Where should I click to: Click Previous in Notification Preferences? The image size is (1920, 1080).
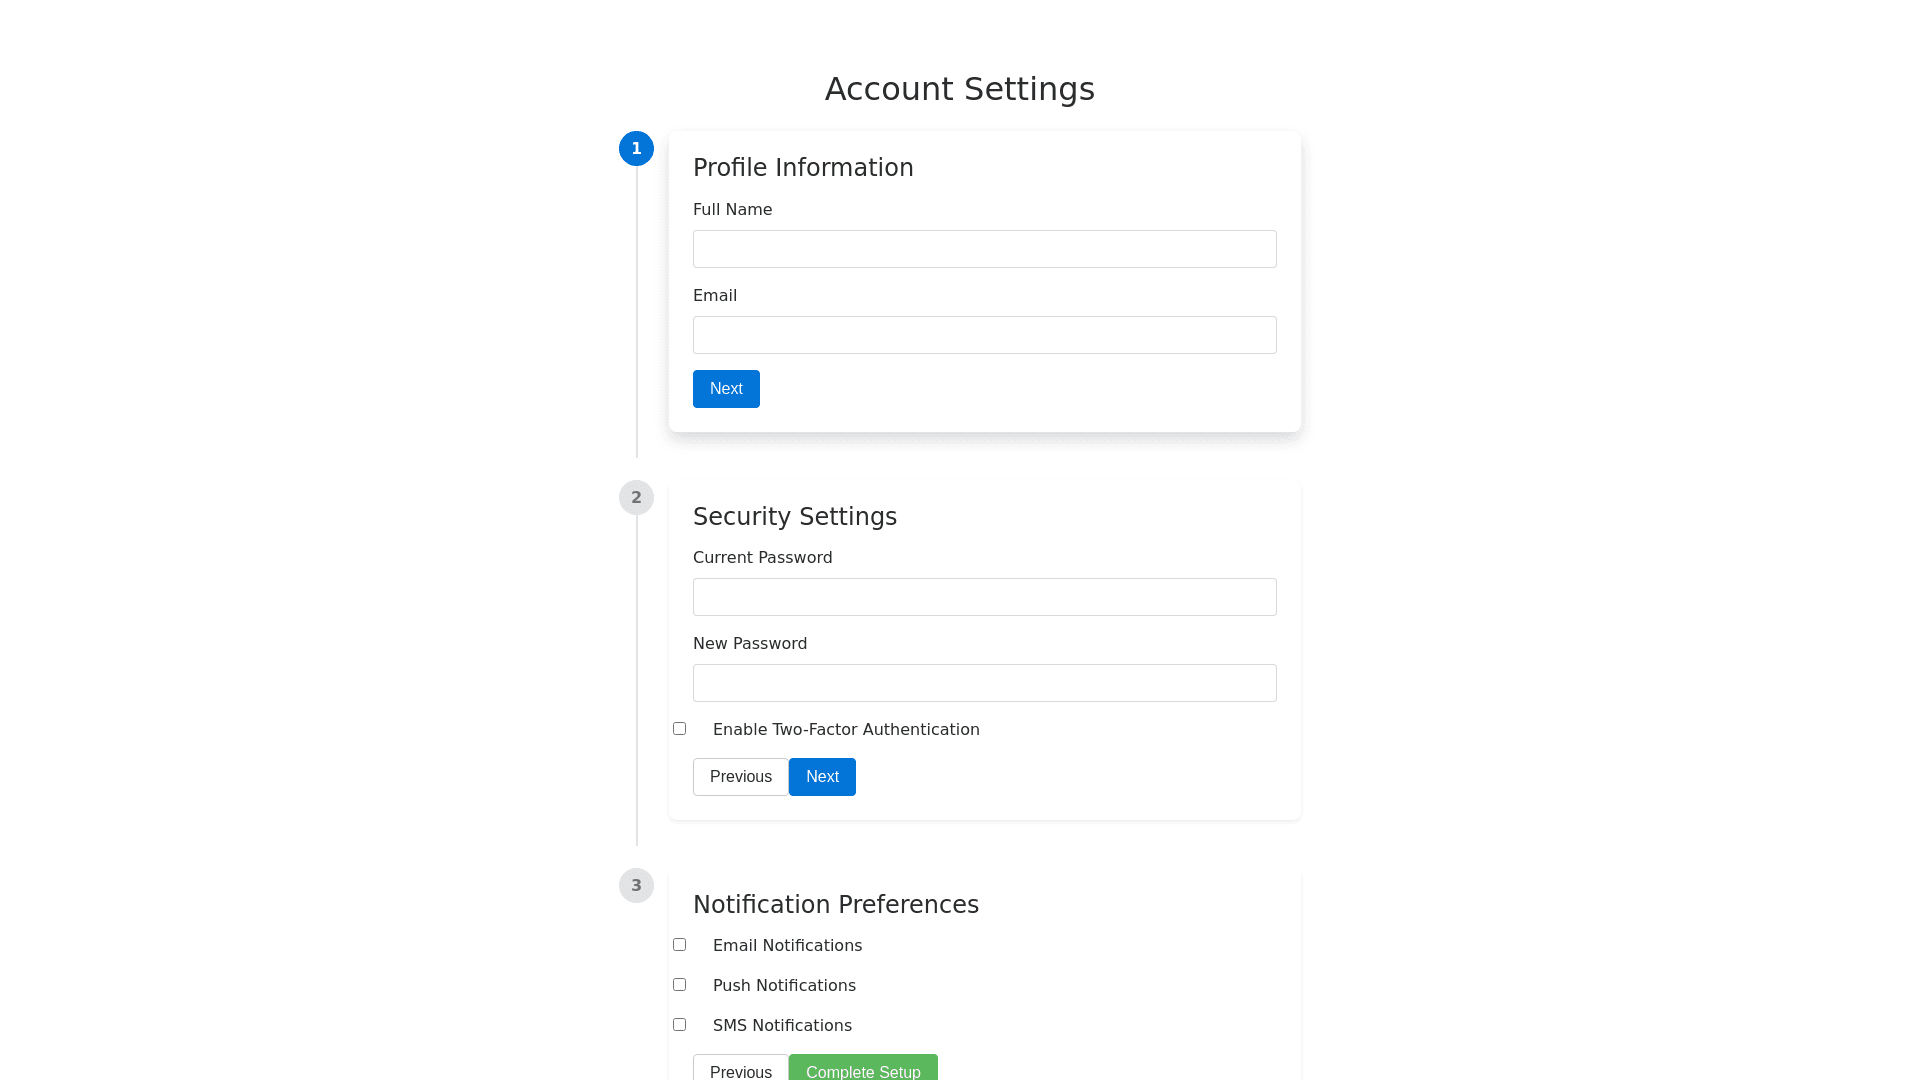click(740, 1070)
